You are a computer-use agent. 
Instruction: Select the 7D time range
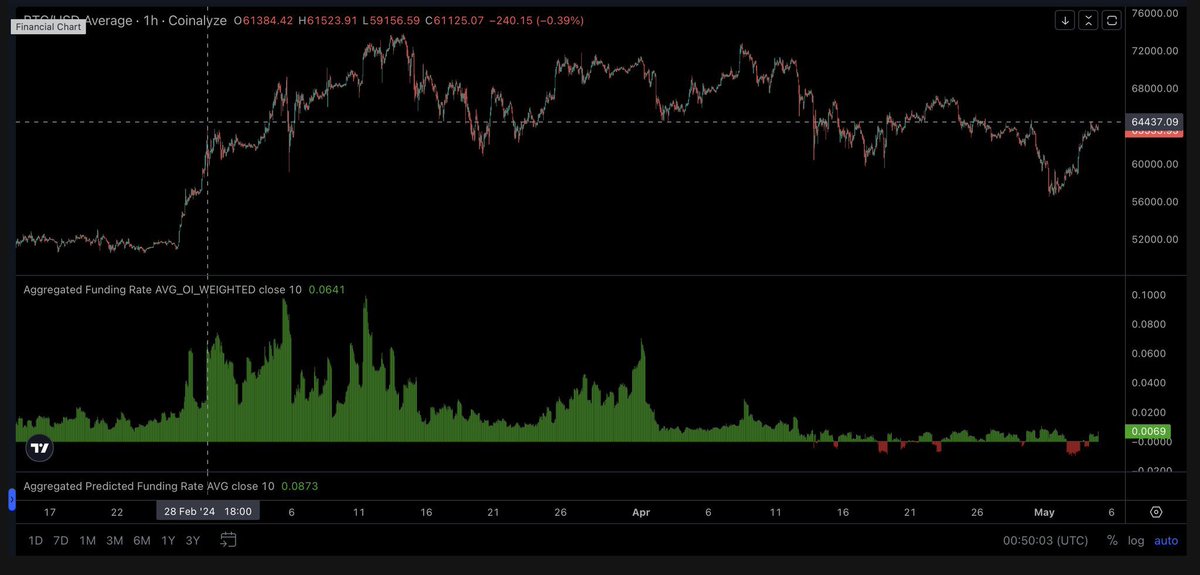61,541
